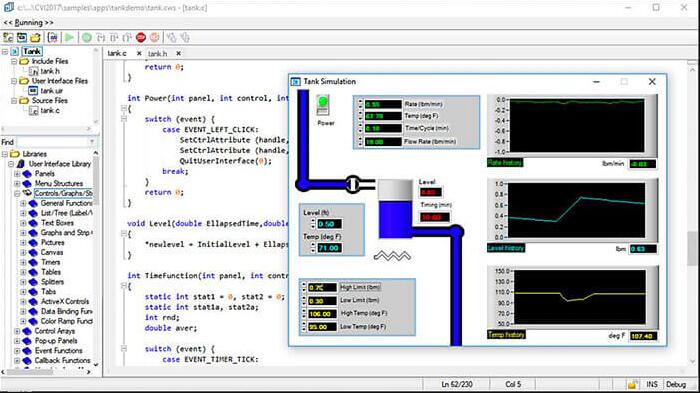Click the first greyed icon after stop buttons
The height and width of the screenshot is (393, 700).
pos(171,38)
